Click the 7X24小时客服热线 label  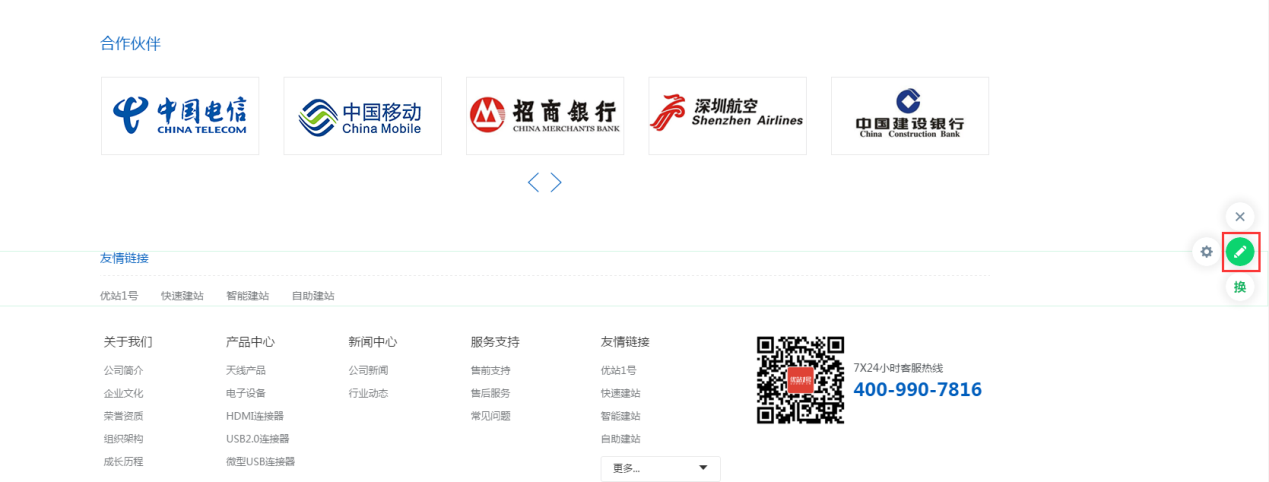tap(898, 368)
